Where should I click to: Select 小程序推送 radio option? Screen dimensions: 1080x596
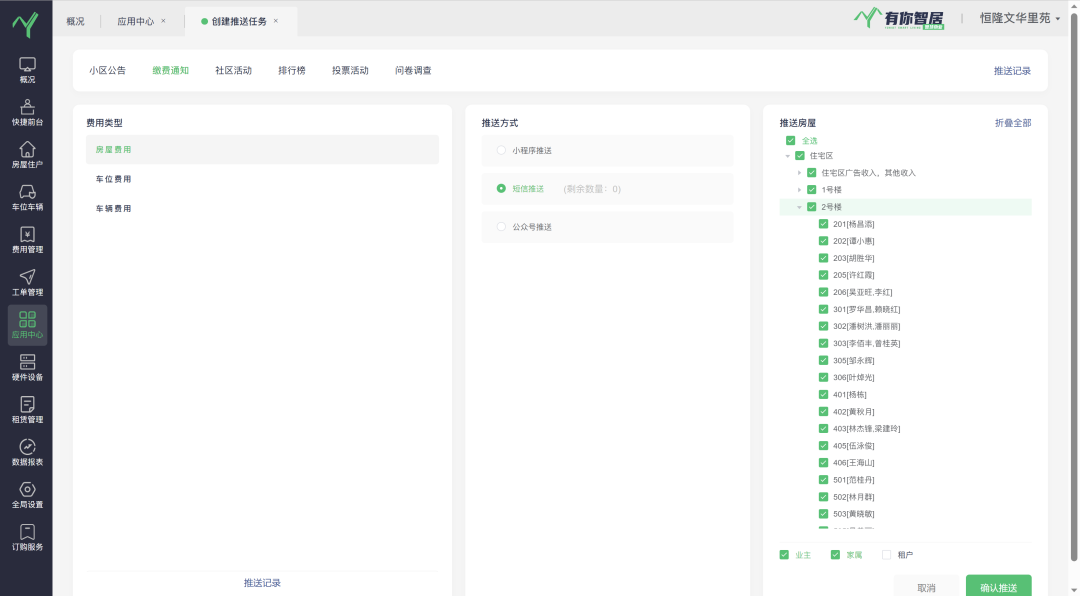pyautogui.click(x=501, y=150)
